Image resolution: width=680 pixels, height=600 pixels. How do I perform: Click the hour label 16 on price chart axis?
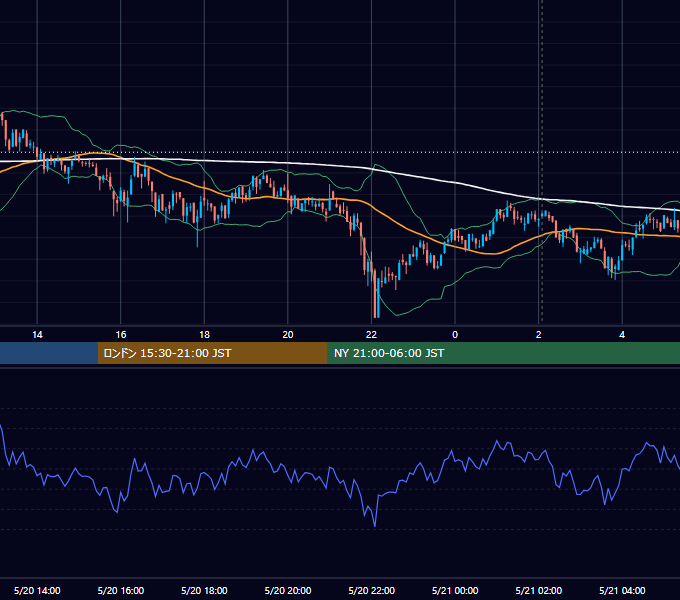(121, 335)
